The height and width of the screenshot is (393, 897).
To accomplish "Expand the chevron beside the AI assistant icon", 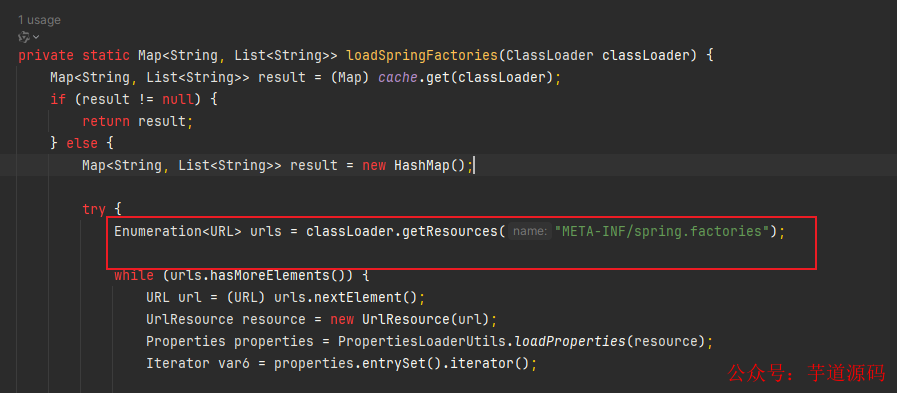I will tap(36, 37).
